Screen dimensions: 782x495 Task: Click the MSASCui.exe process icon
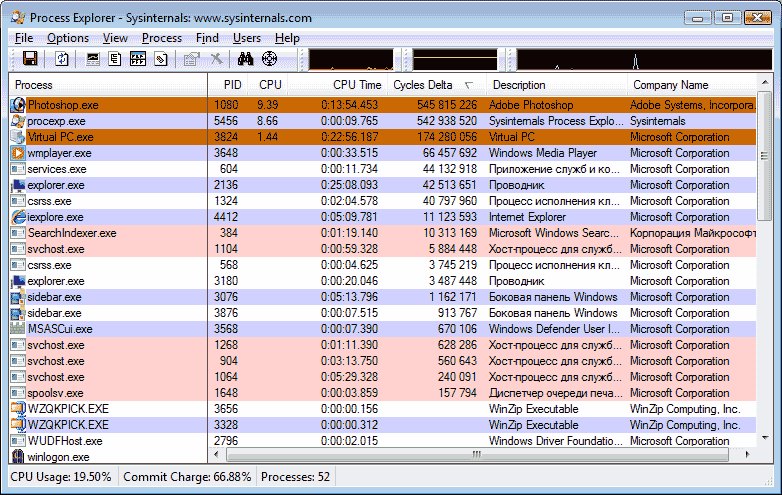(x=18, y=329)
